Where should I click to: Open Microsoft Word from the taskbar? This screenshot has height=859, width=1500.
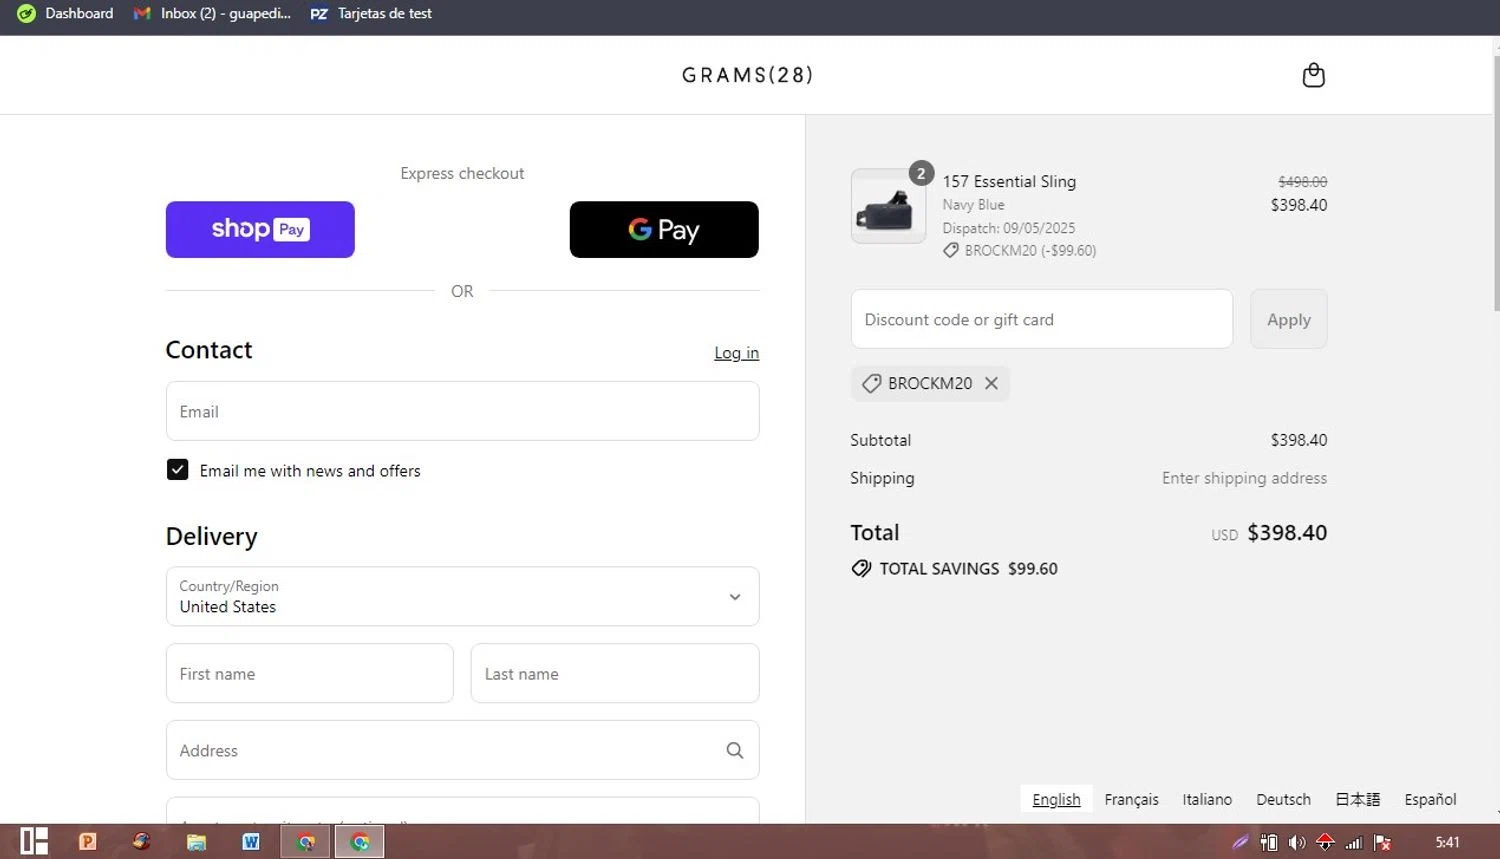click(251, 841)
